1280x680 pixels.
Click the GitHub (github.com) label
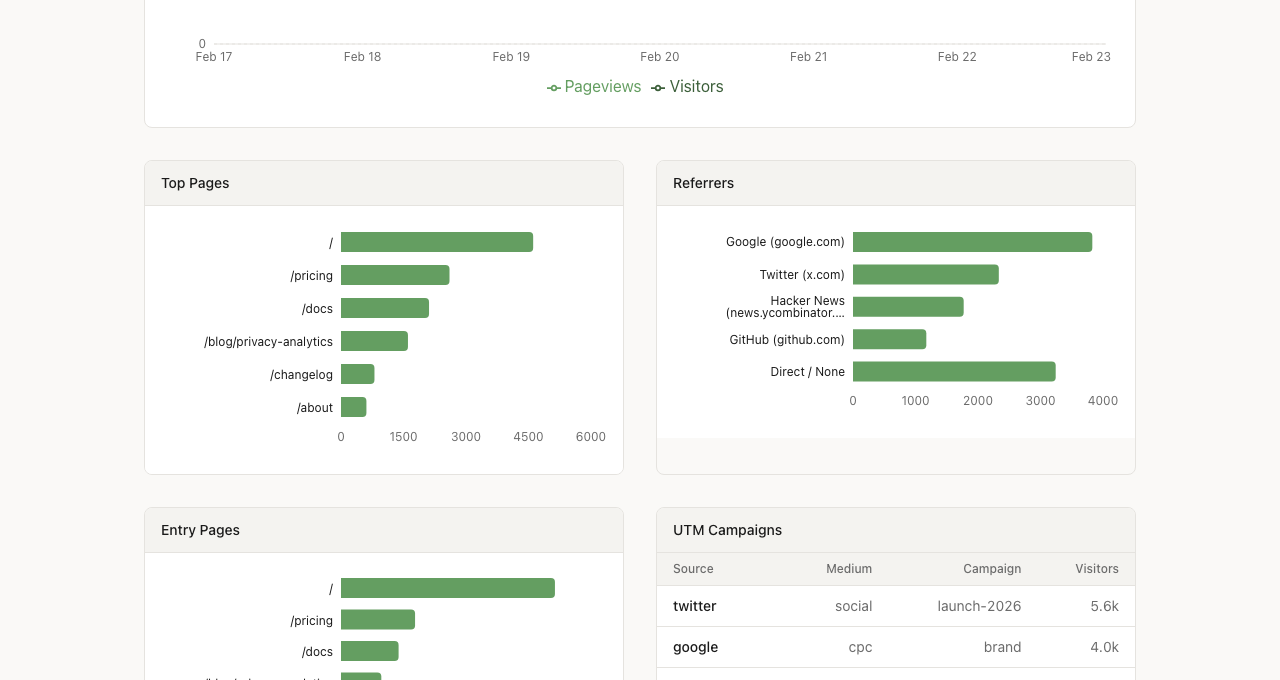(787, 340)
